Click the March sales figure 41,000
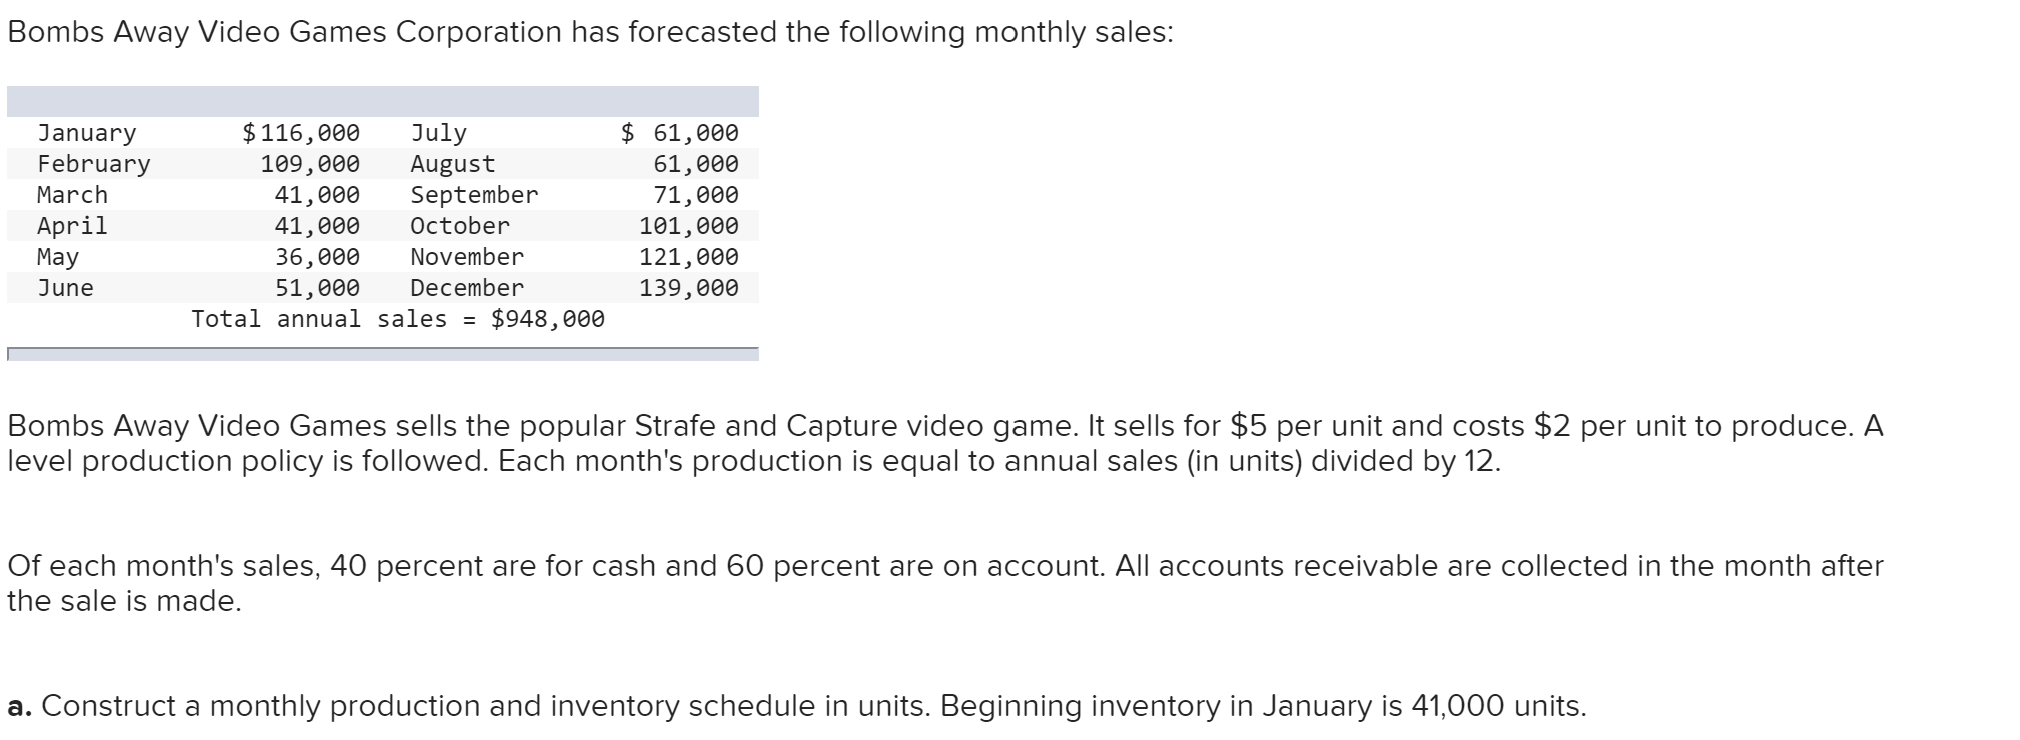This screenshot has width=2020, height=740. (317, 195)
